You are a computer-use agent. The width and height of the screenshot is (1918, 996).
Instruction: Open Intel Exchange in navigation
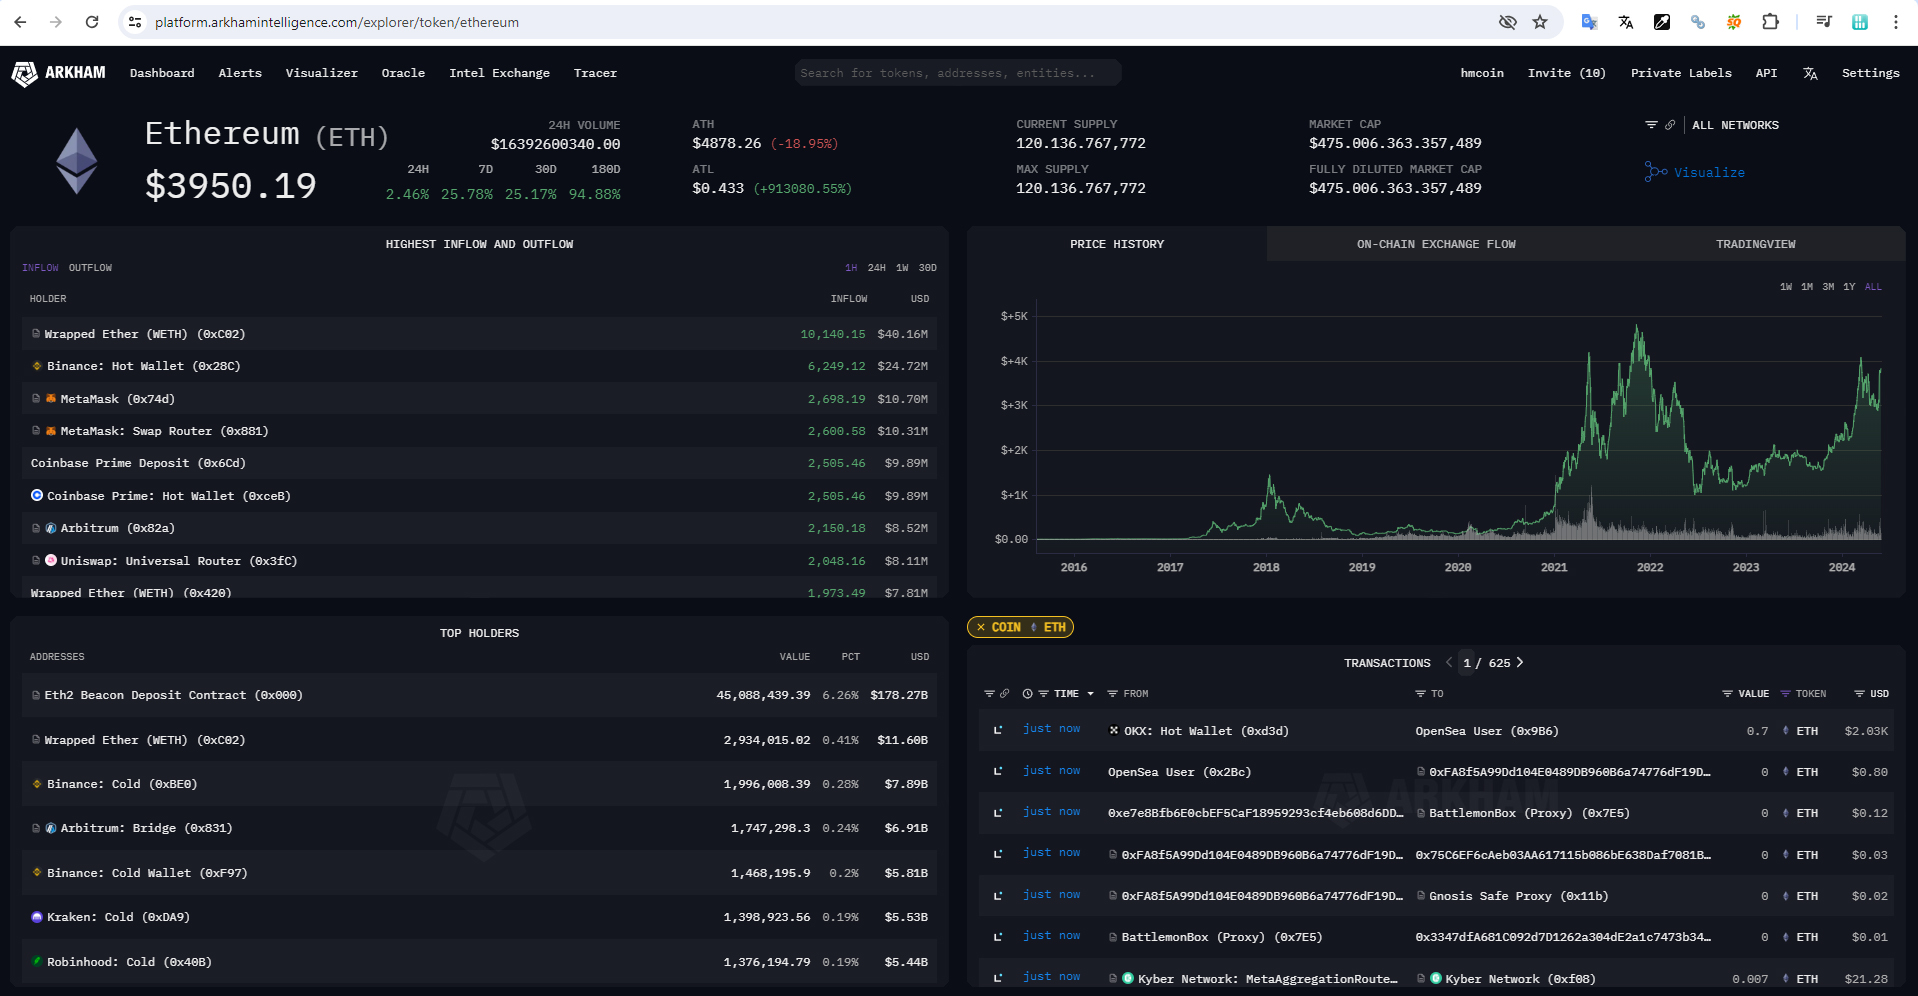499,73
